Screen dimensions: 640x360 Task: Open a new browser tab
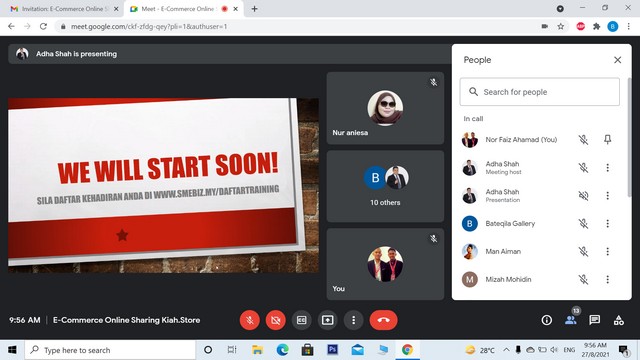click(254, 9)
